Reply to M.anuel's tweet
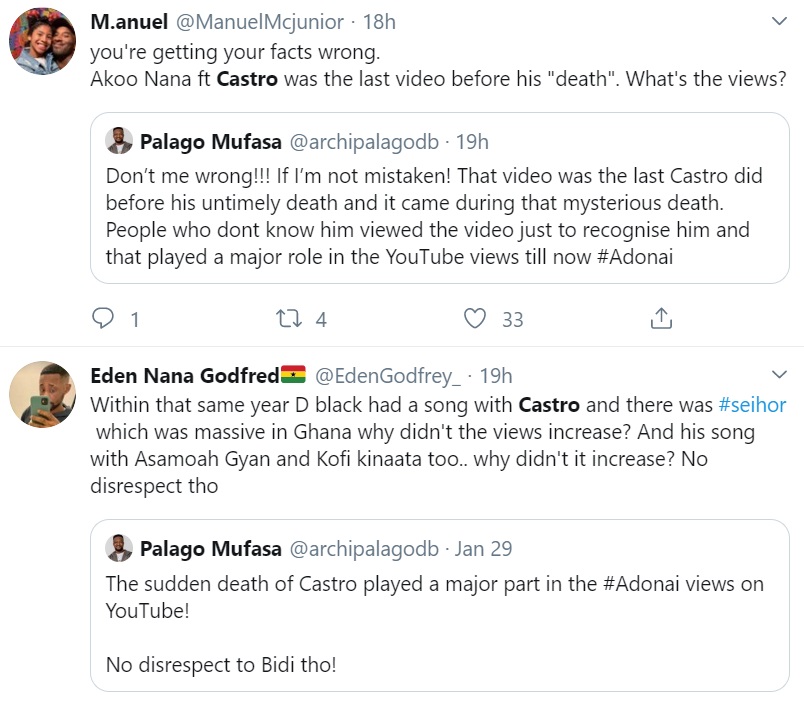804x708 pixels. pyautogui.click(x=104, y=319)
